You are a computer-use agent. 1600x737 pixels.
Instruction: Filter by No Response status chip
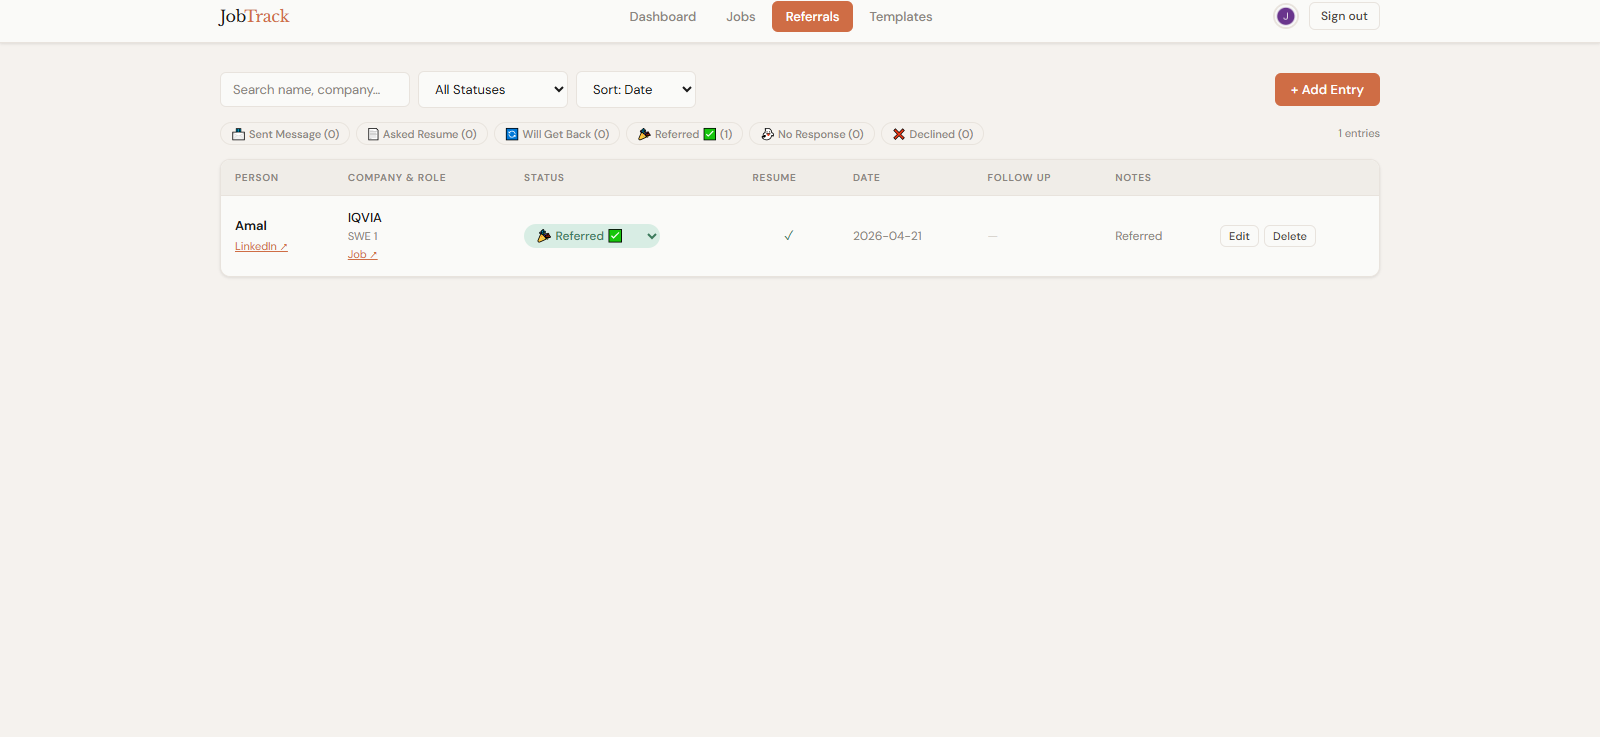pyautogui.click(x=812, y=134)
